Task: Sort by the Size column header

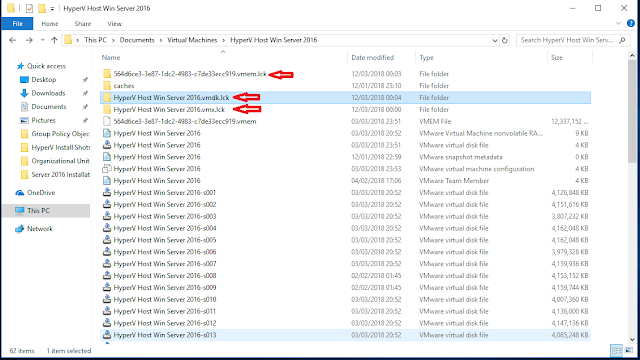Action: click(557, 58)
